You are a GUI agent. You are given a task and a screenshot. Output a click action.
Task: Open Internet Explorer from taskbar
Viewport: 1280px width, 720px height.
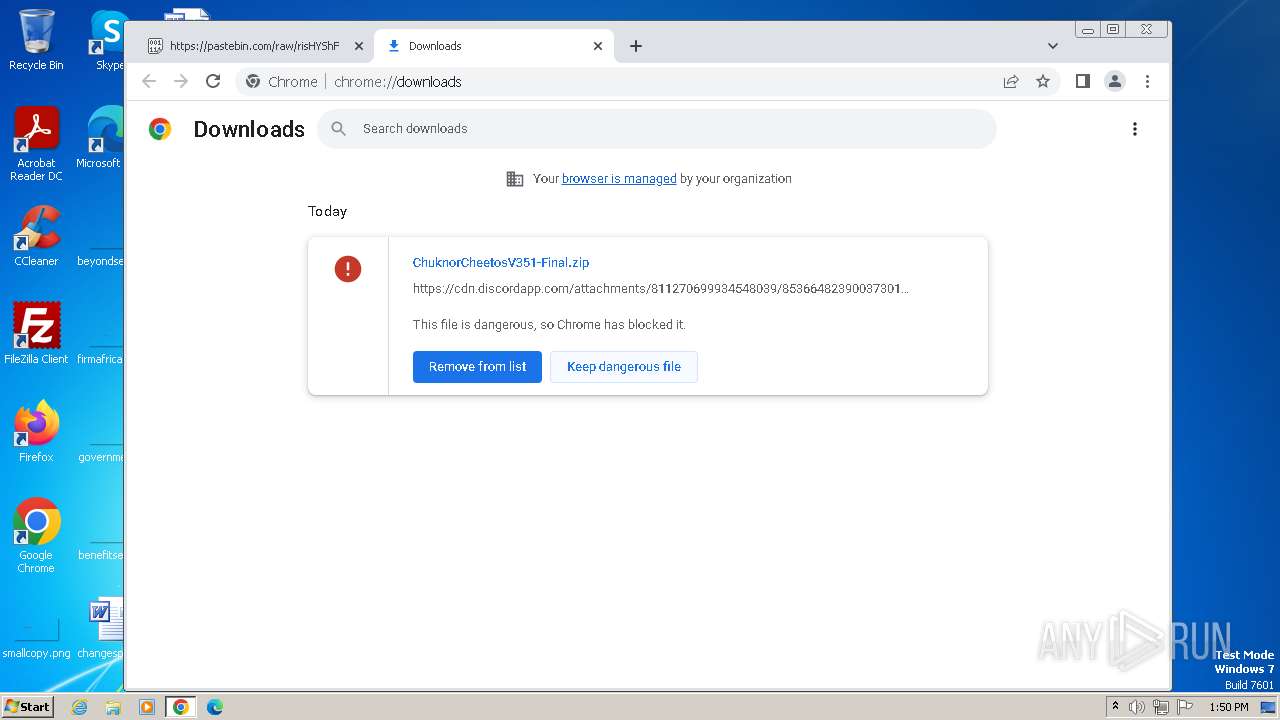click(x=79, y=707)
